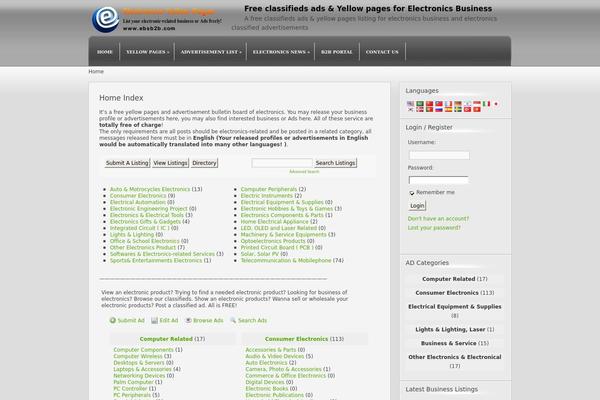The image size is (600, 400).
Task: Choose the Vietnamese flag icon
Action: (x=477, y=109)
